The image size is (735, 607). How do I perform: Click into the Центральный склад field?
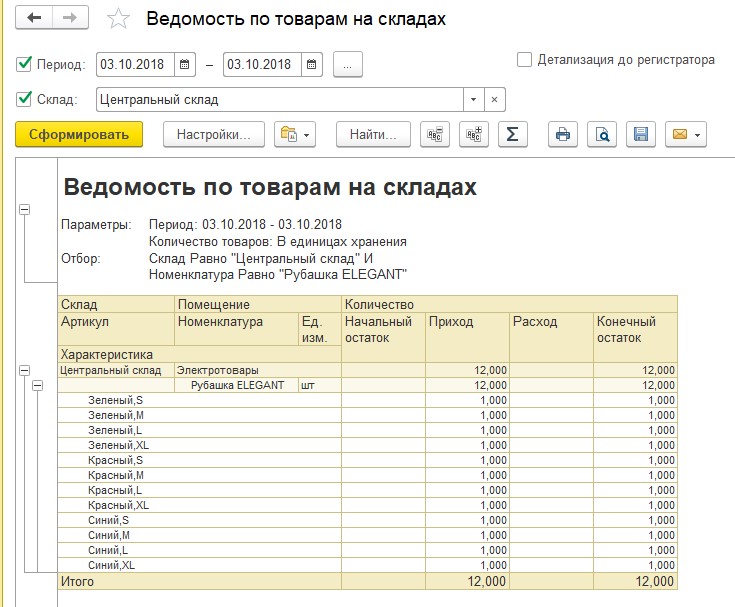coord(280,99)
